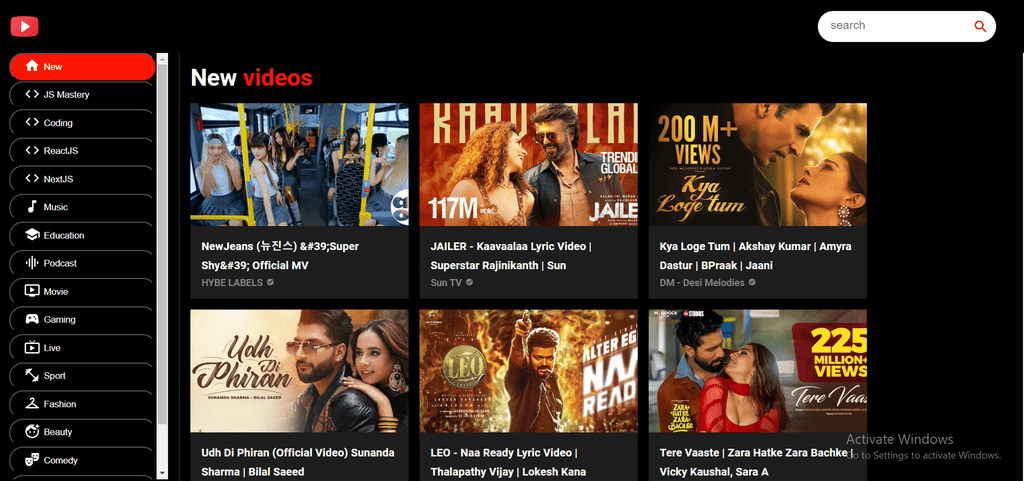This screenshot has height=481, width=1024.
Task: Click the code icon beside JS Mastery
Action: coord(31,94)
